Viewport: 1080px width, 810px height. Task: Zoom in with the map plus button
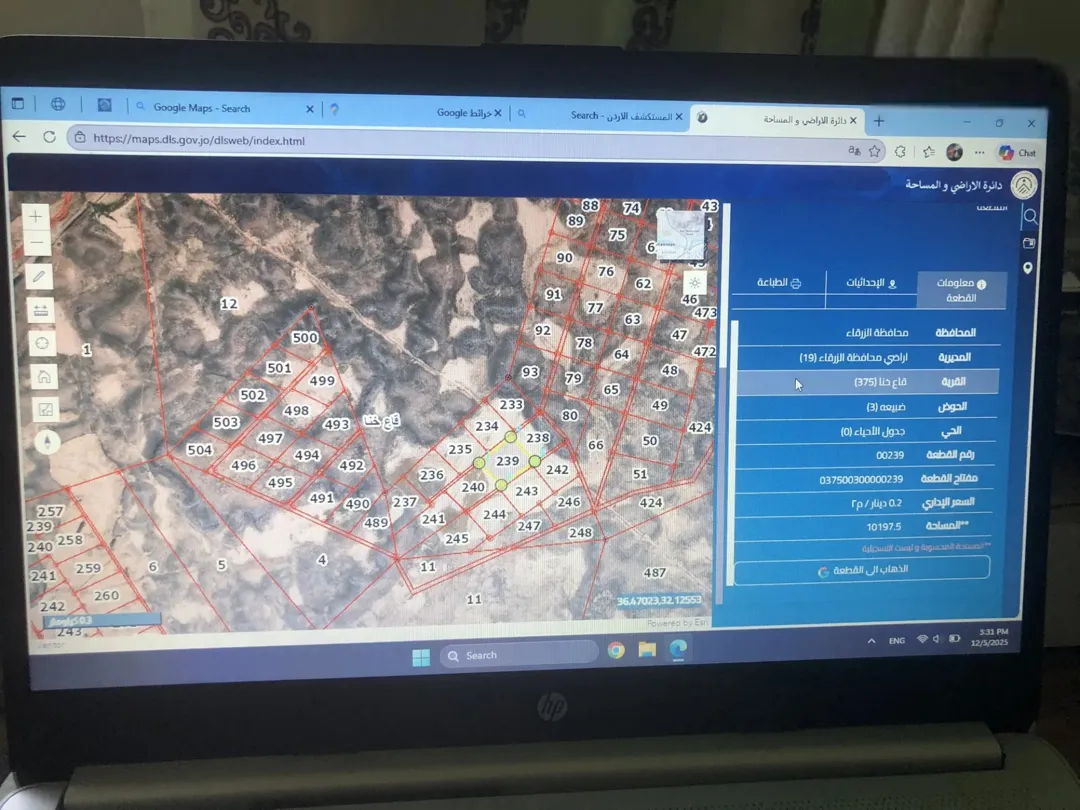click(36, 217)
